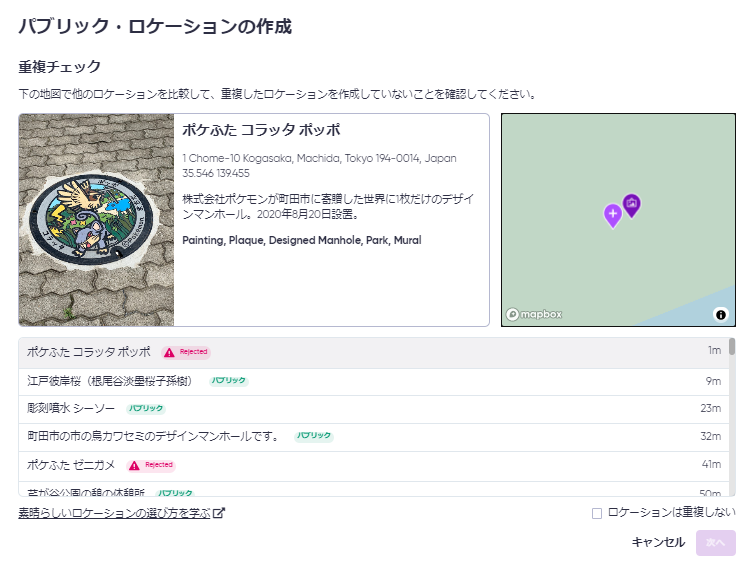Click the 32m distance value
The height and width of the screenshot is (565, 754).
[x=711, y=437]
